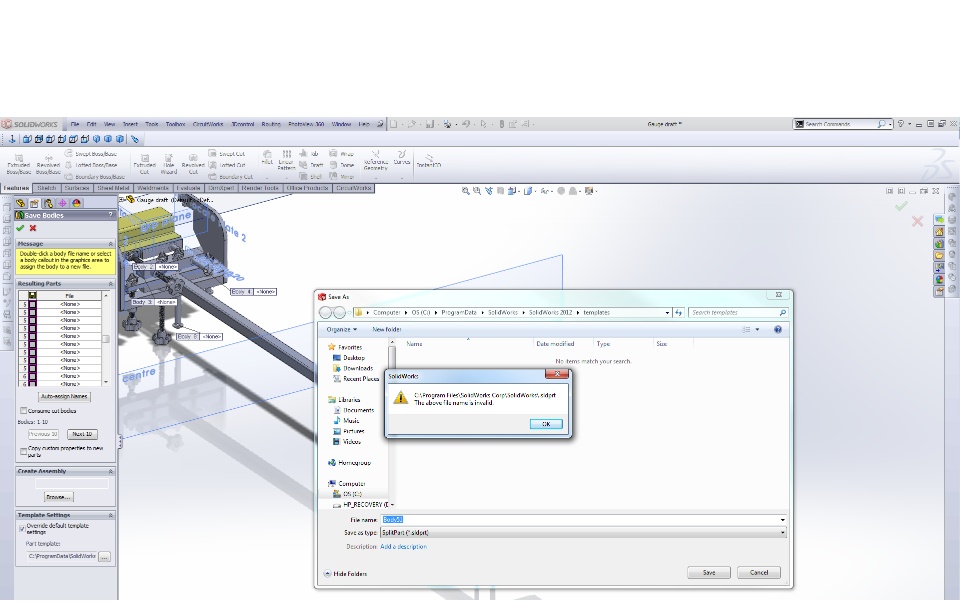Viewport: 960px width, 603px height.
Task: Click the help icon in Save As dialog
Action: click(x=778, y=329)
